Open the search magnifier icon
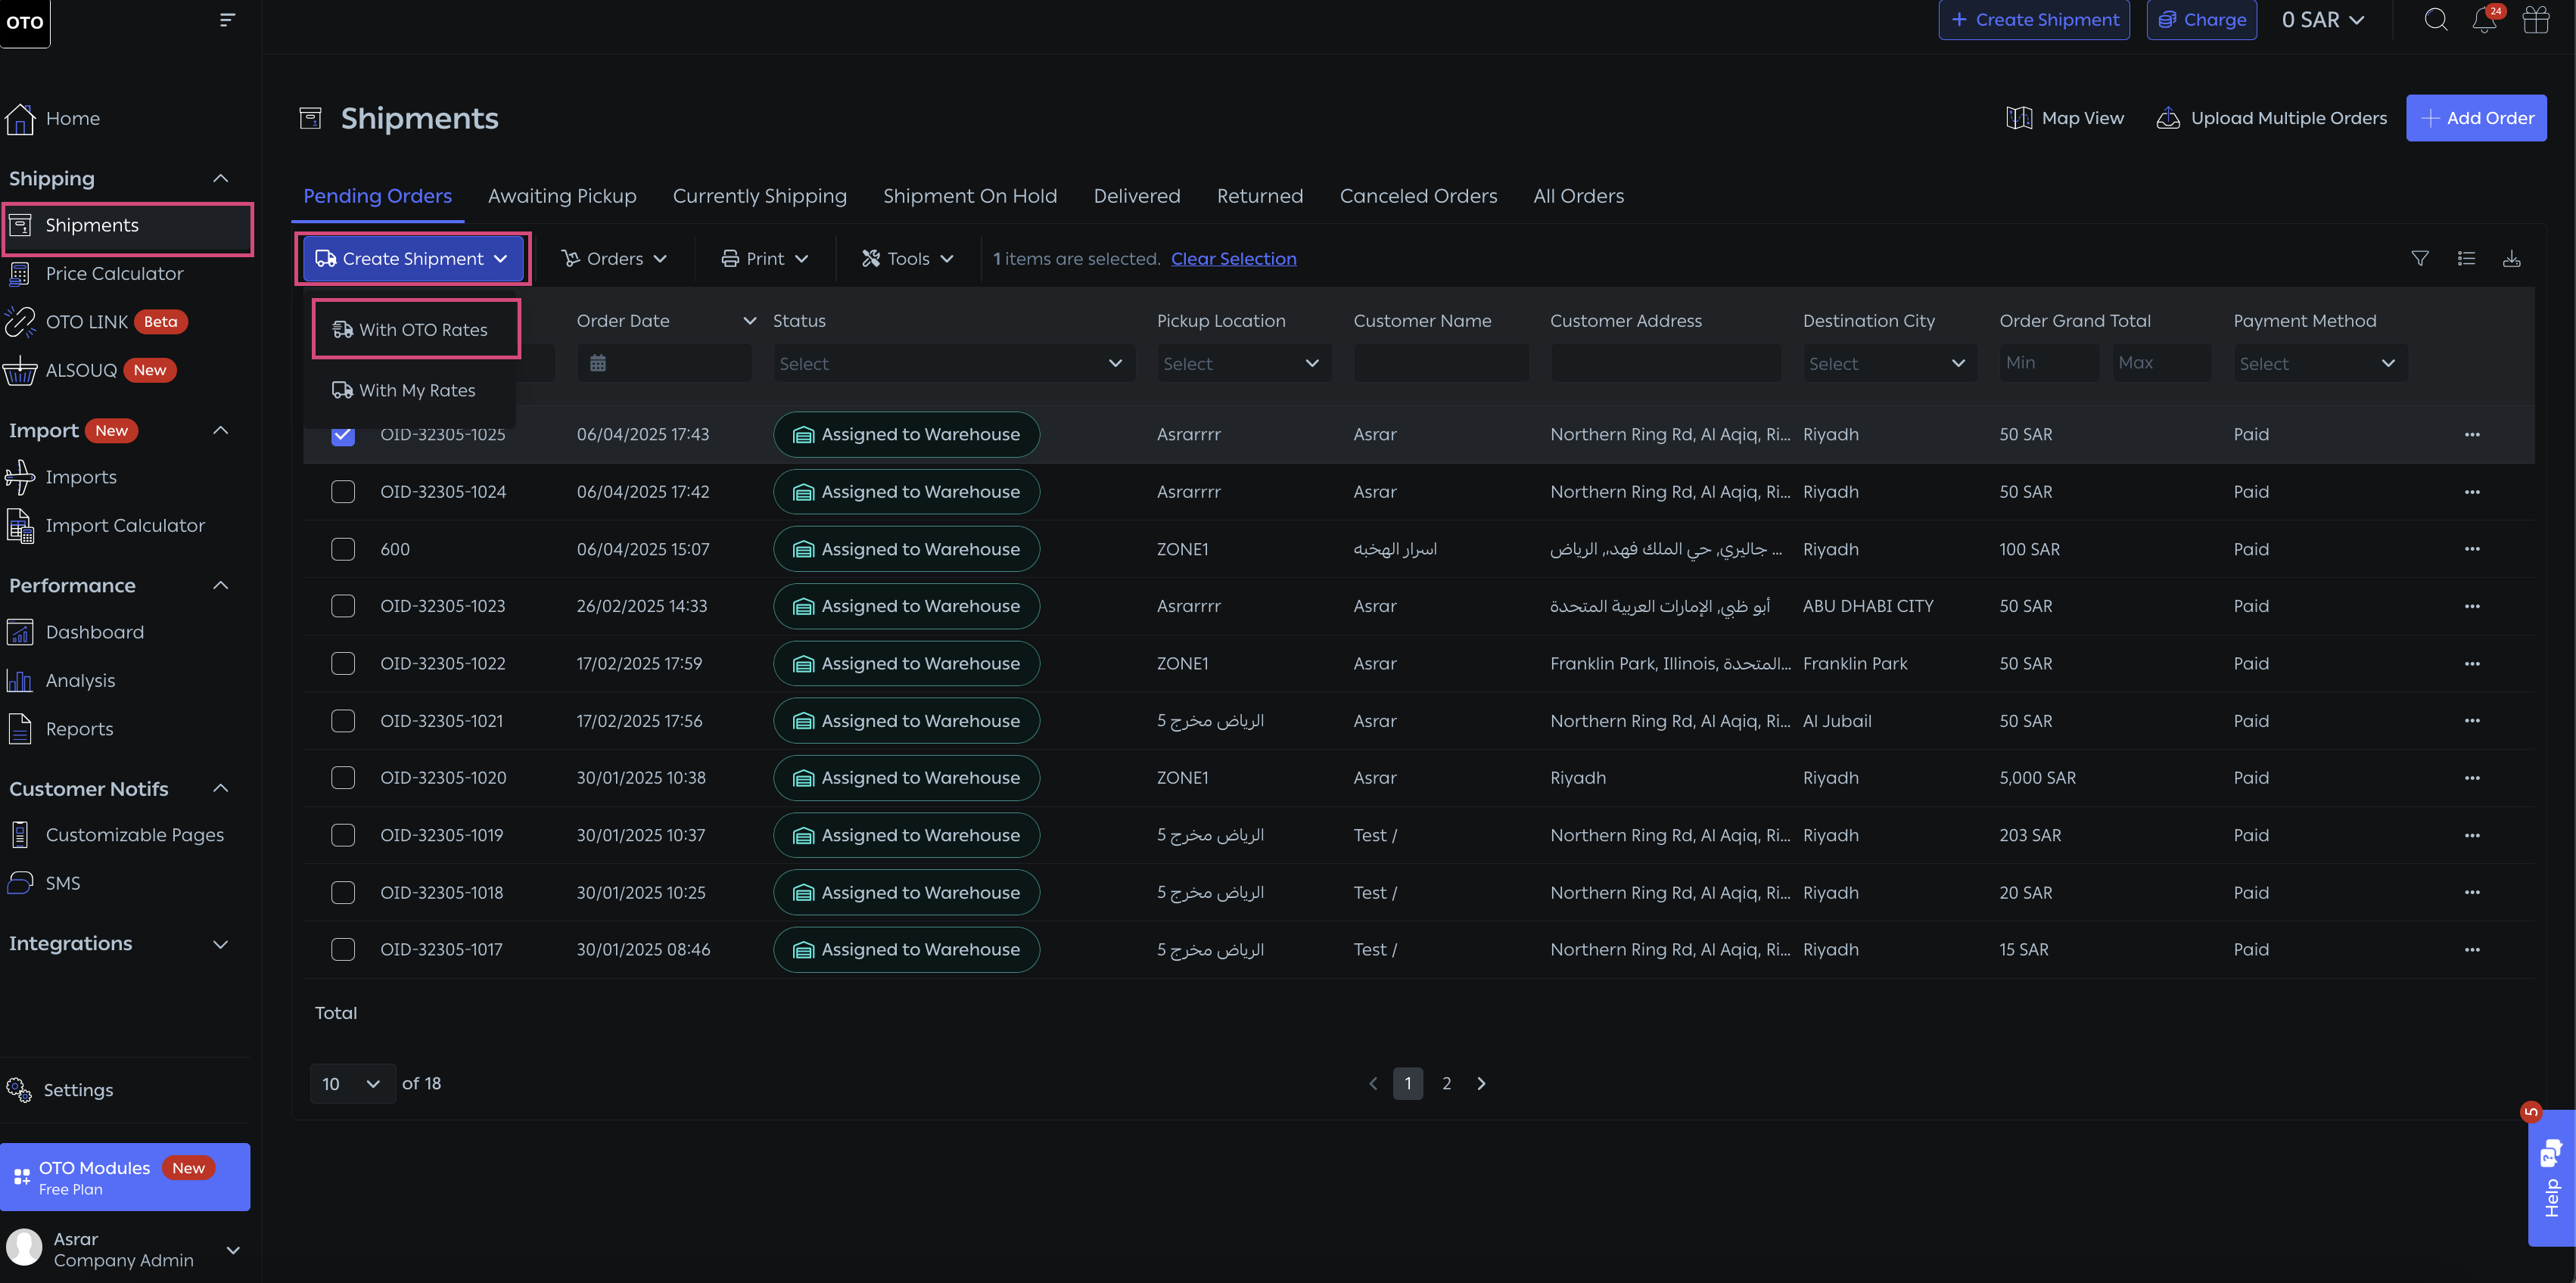Image resolution: width=2576 pixels, height=1283 pixels. 2436,20
